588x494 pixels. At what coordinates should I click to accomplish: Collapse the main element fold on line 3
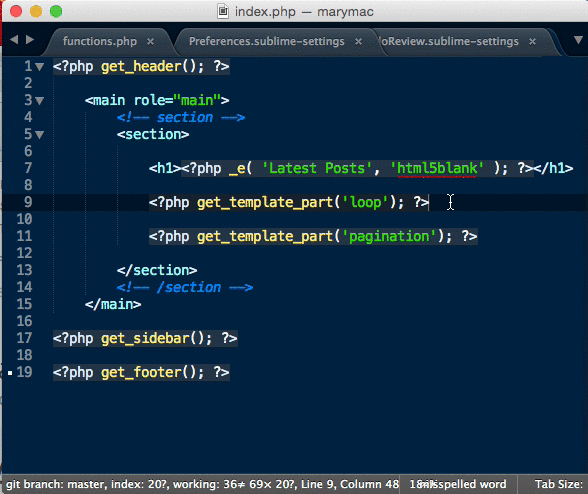[40, 101]
